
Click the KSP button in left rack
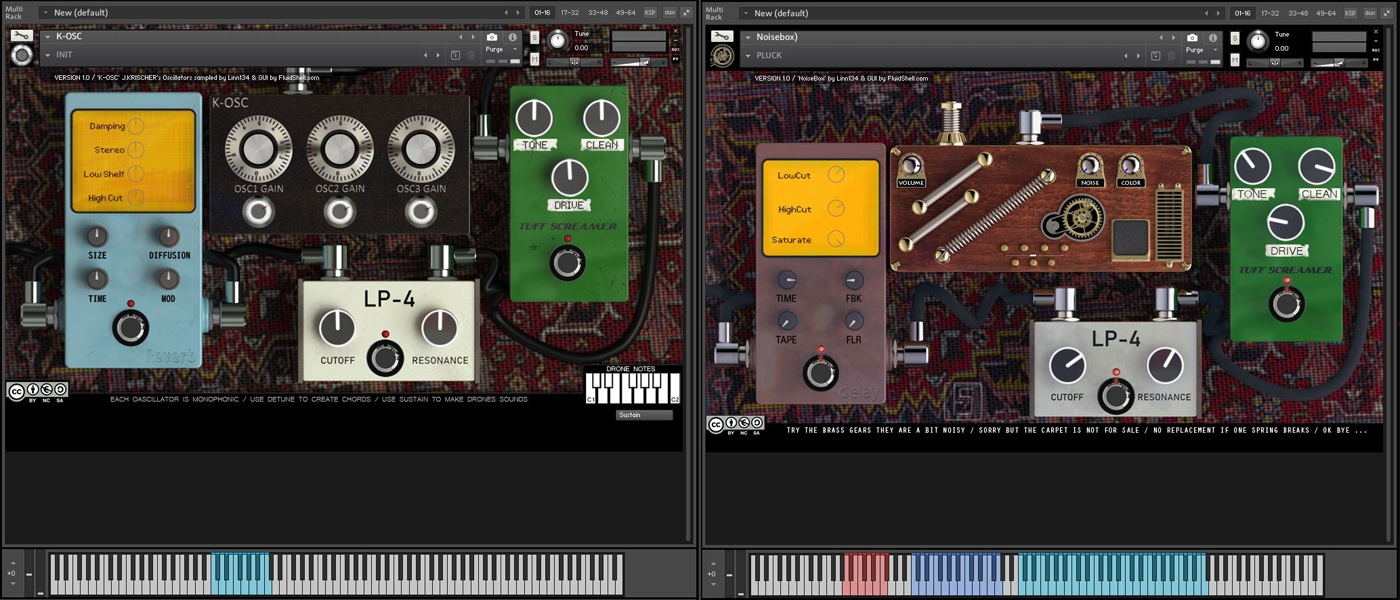(x=650, y=13)
